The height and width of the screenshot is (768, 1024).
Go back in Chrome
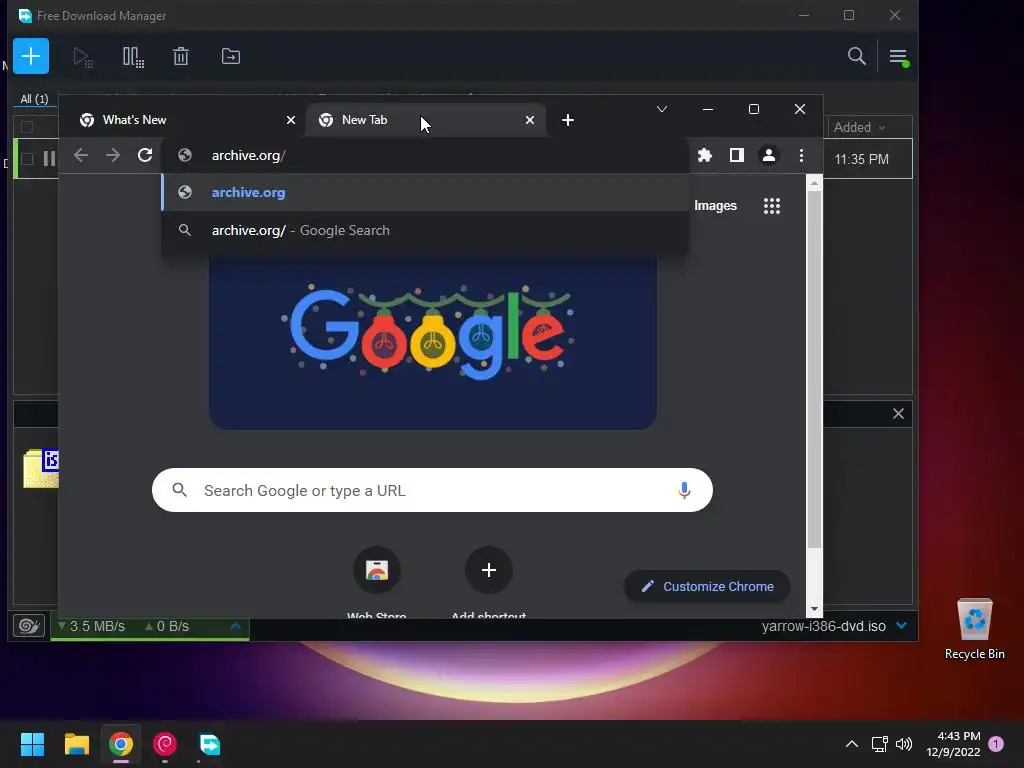click(81, 155)
